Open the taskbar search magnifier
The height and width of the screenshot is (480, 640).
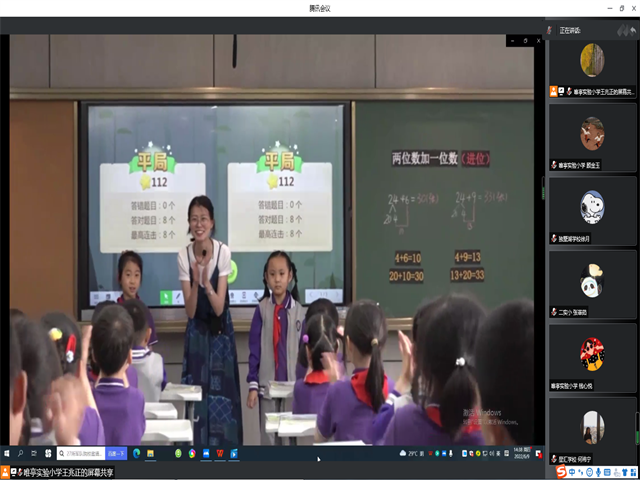(20, 453)
